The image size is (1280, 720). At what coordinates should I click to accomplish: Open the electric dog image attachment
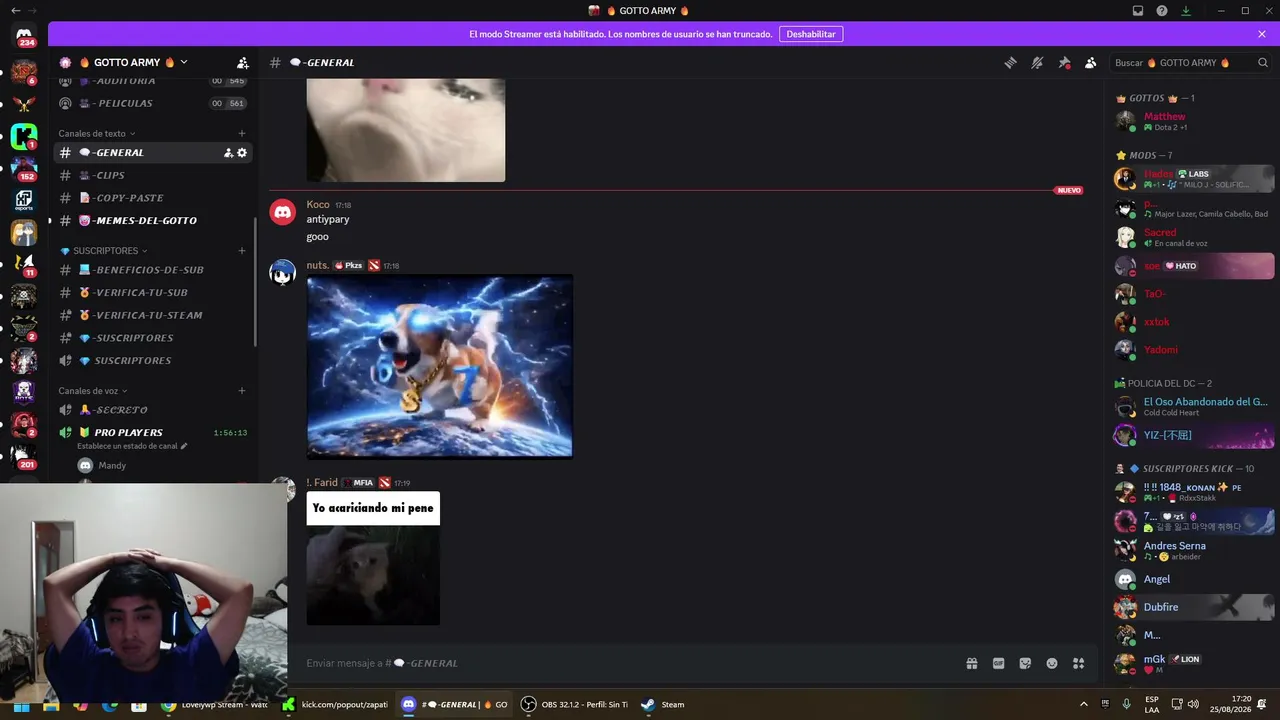(440, 366)
